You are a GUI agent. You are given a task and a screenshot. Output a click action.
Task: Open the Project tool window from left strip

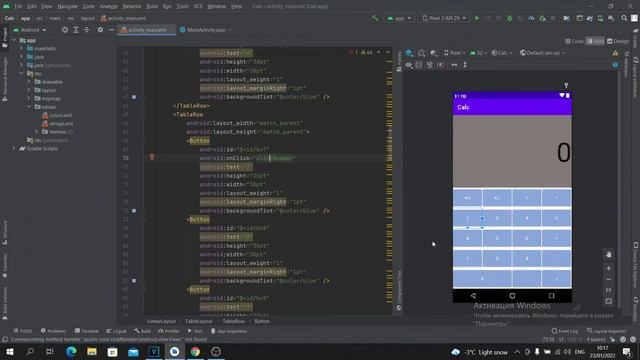pos(5,38)
